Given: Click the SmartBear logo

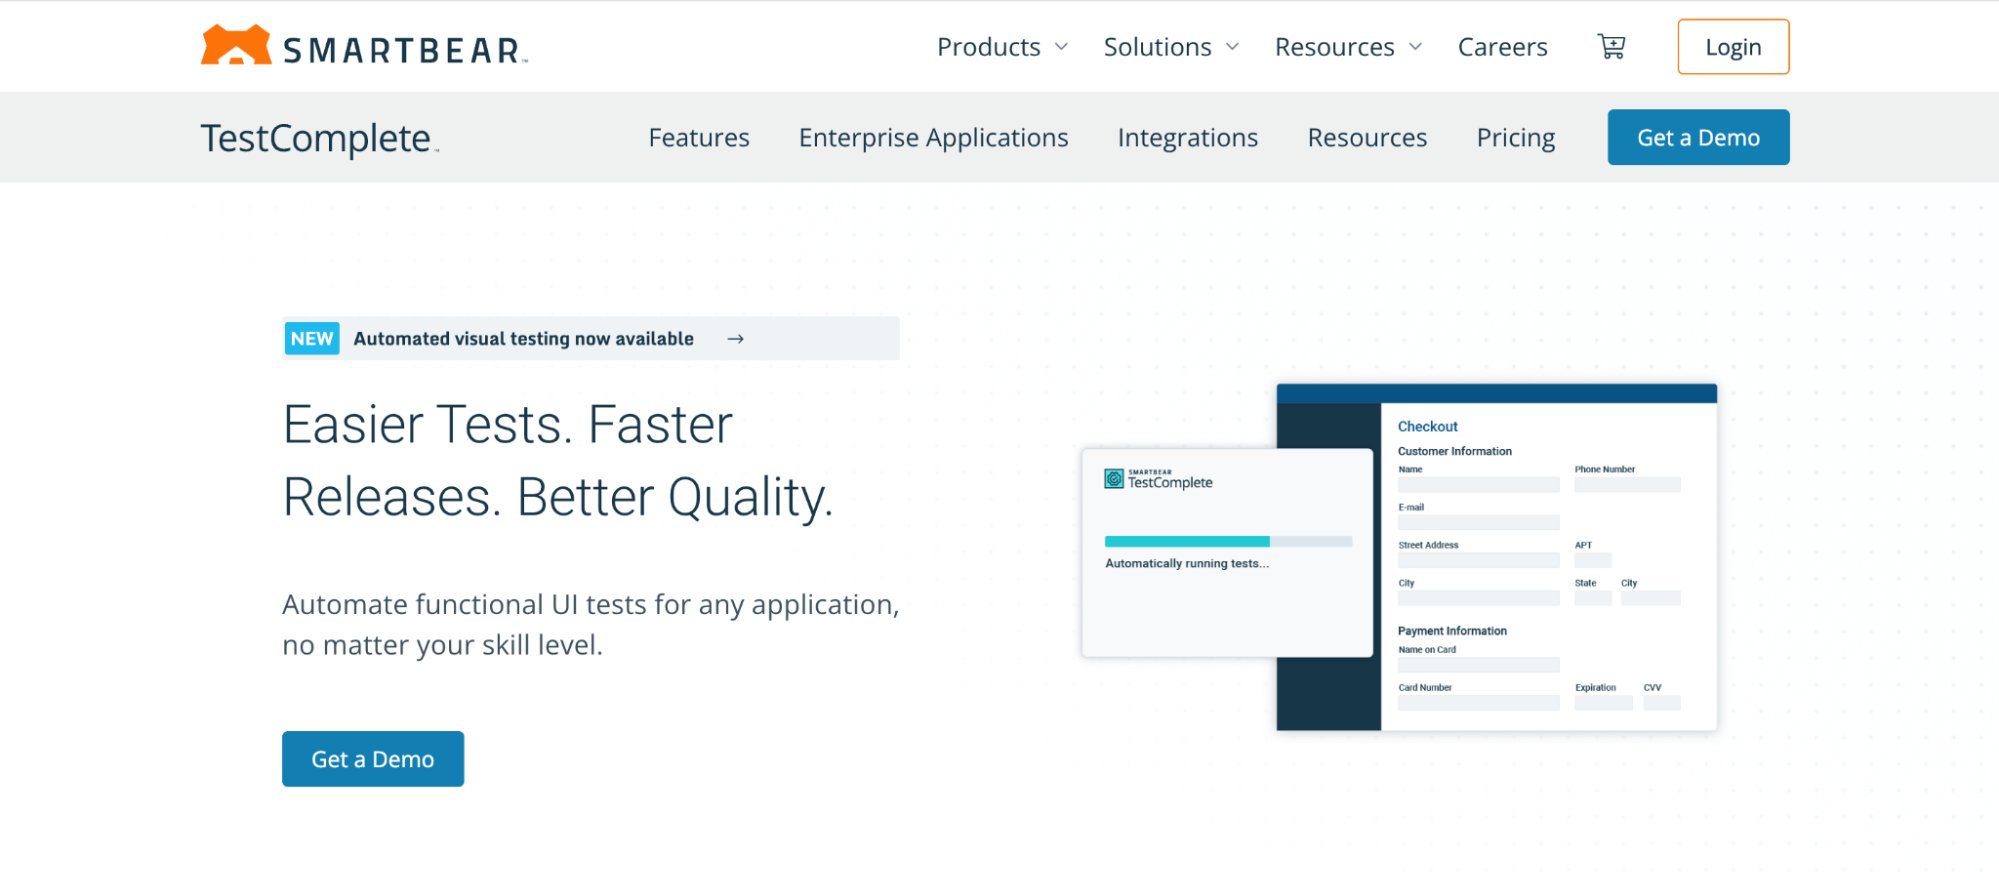Looking at the screenshot, I should click(364, 46).
